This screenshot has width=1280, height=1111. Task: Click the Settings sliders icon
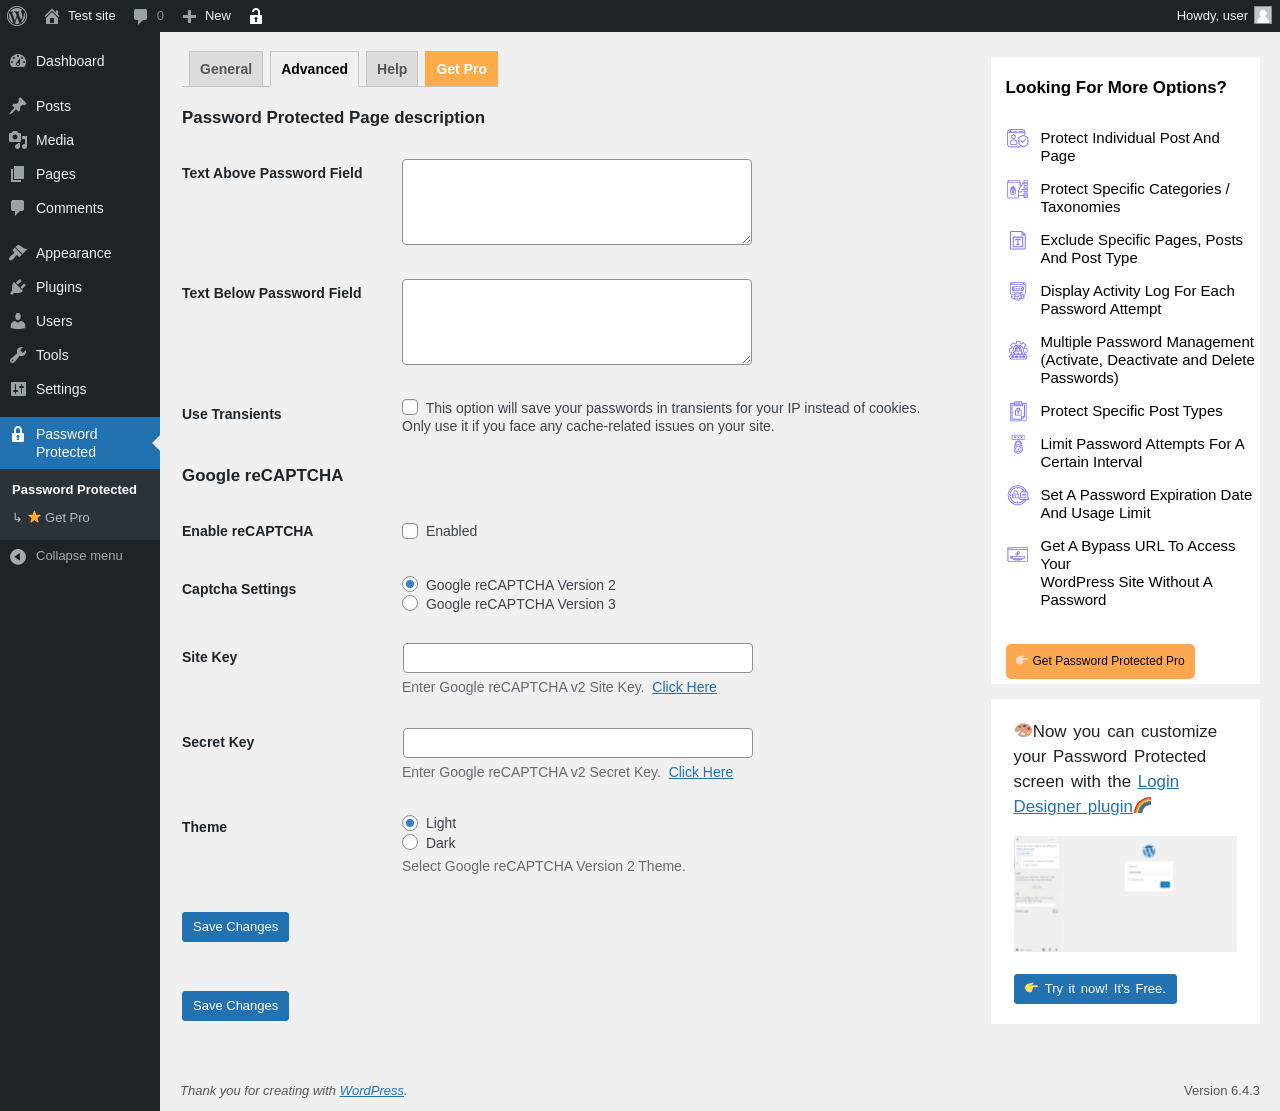click(18, 389)
